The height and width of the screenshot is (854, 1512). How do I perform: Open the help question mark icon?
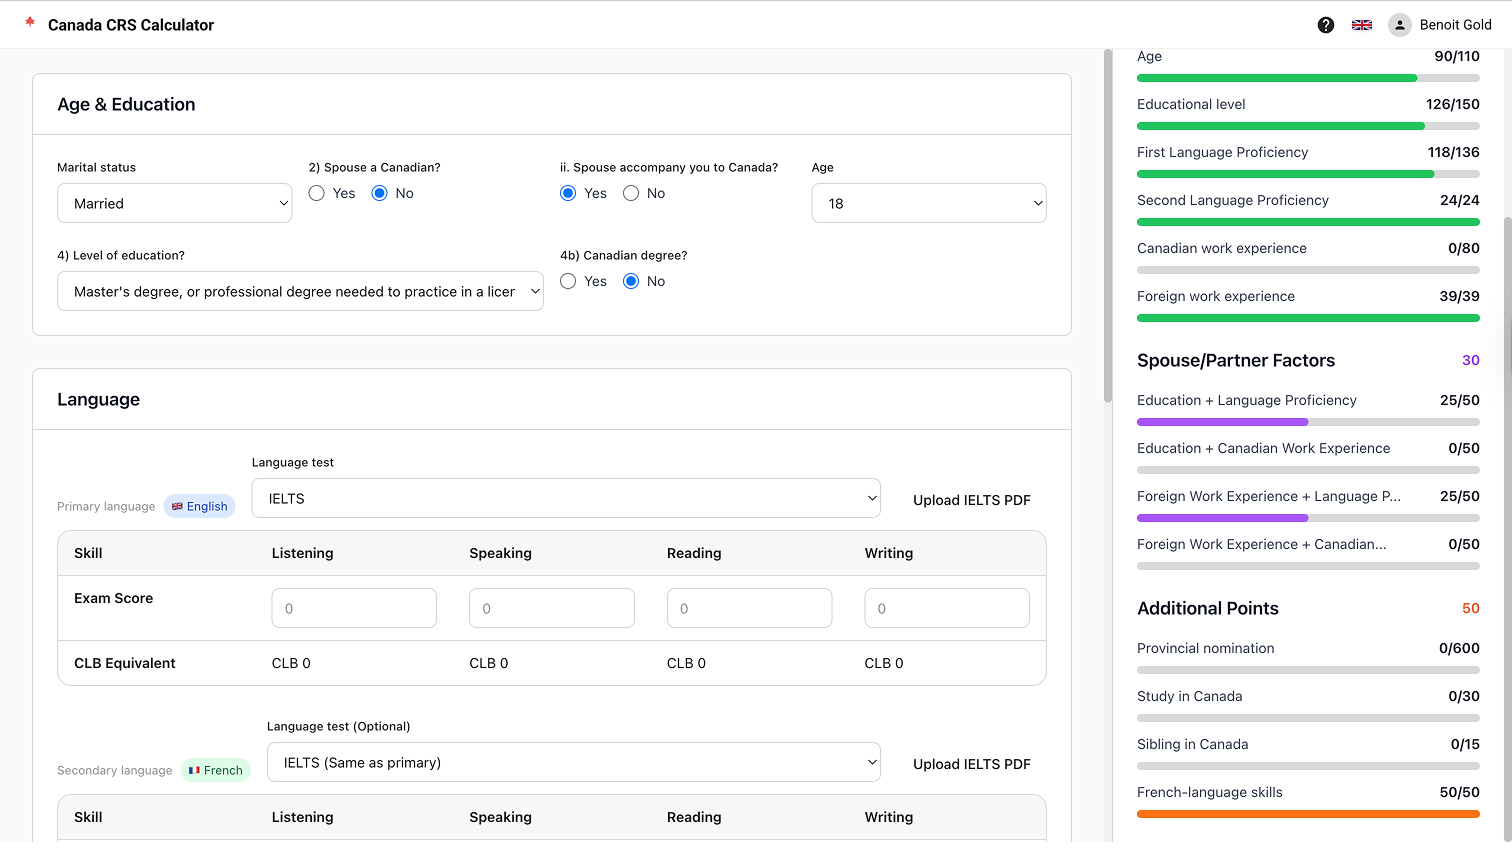point(1325,24)
